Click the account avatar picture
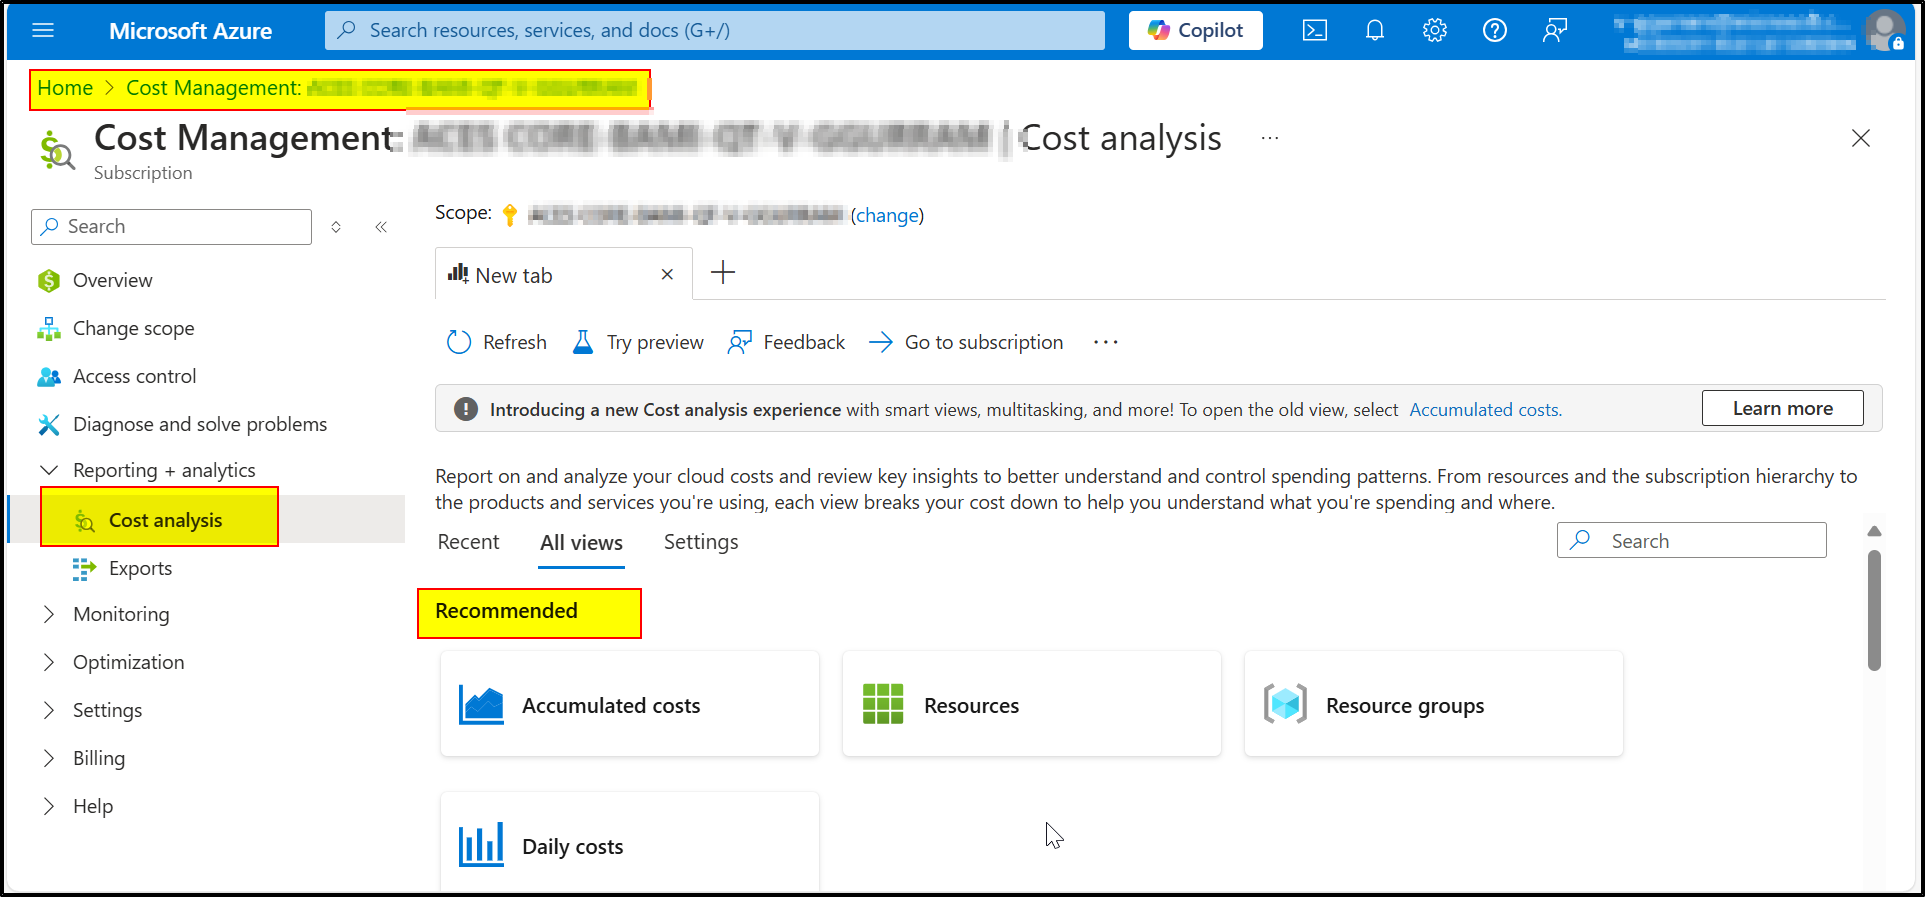The height and width of the screenshot is (897, 1925). coord(1885,31)
